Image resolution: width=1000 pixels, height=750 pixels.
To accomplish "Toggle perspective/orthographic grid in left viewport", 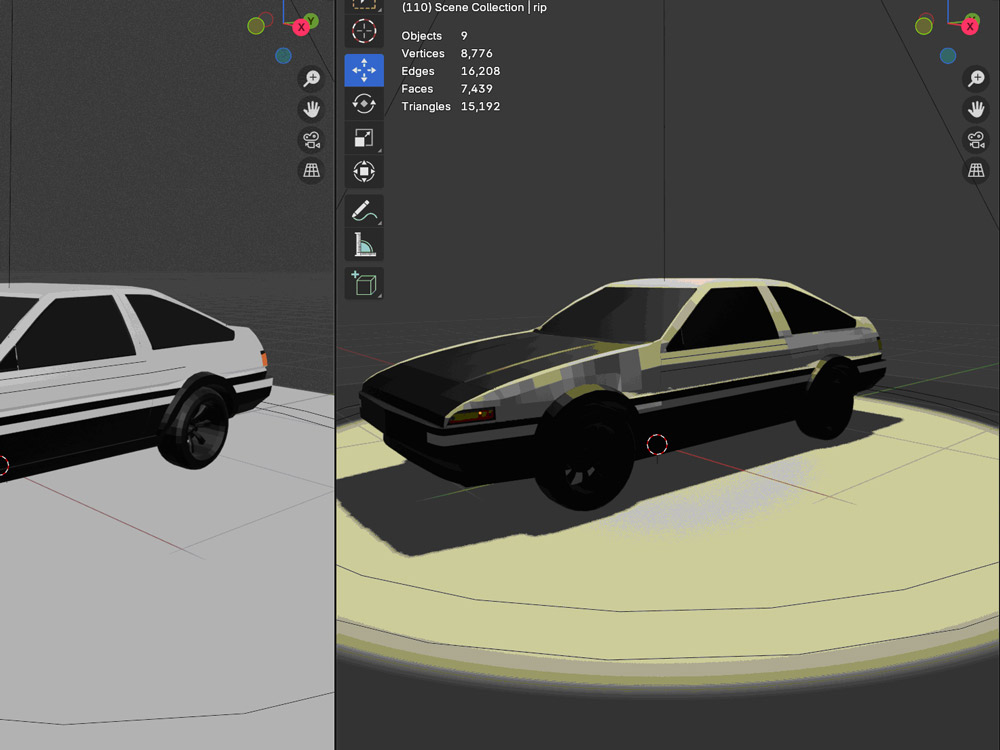I will click(312, 171).
